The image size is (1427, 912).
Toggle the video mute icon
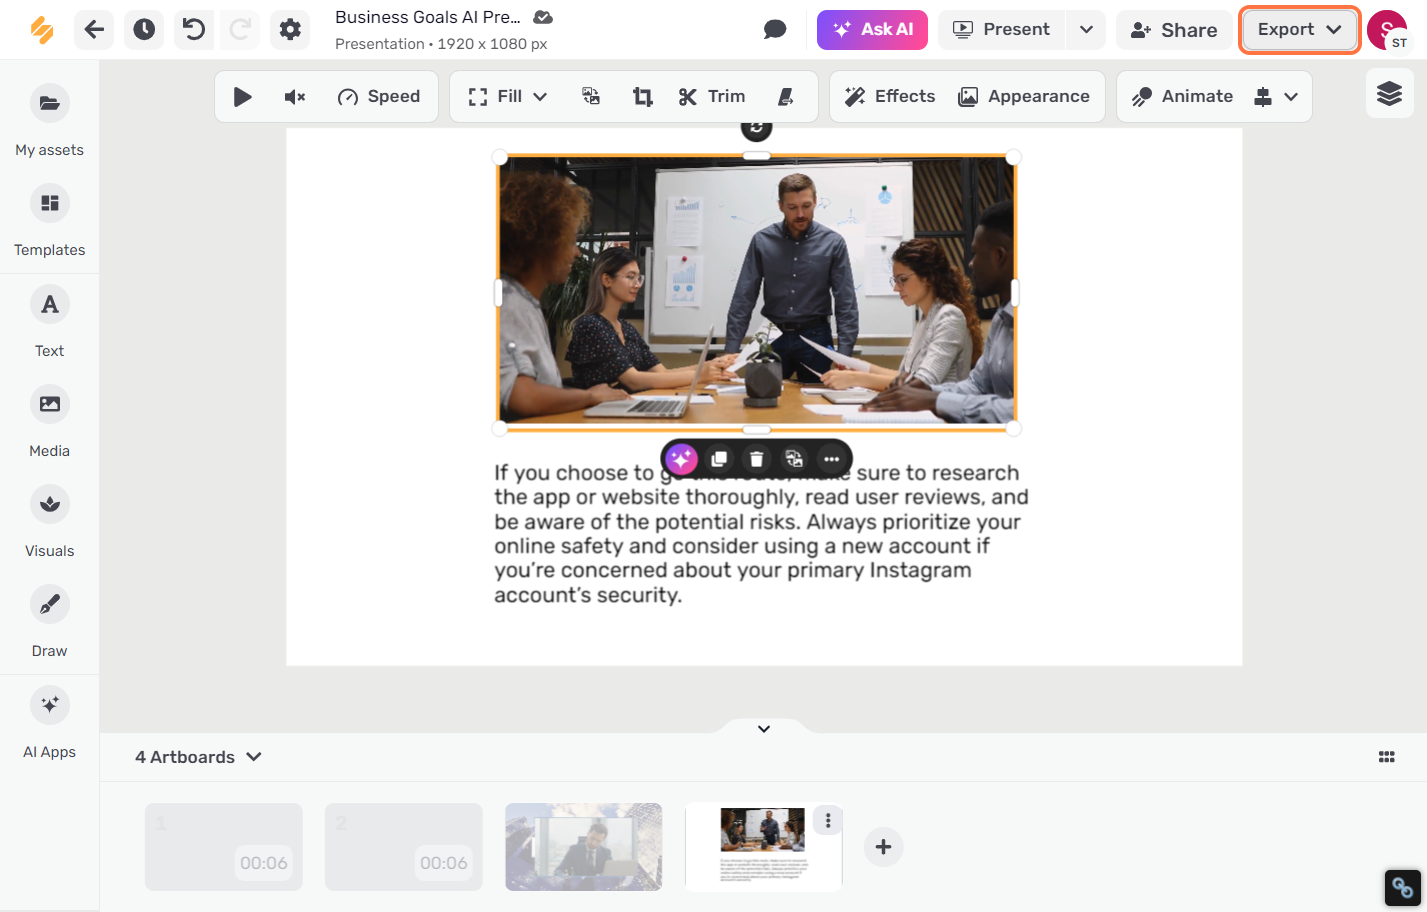point(295,96)
